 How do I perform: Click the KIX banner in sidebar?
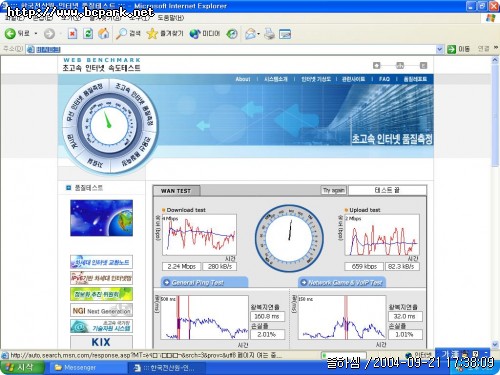[101, 342]
